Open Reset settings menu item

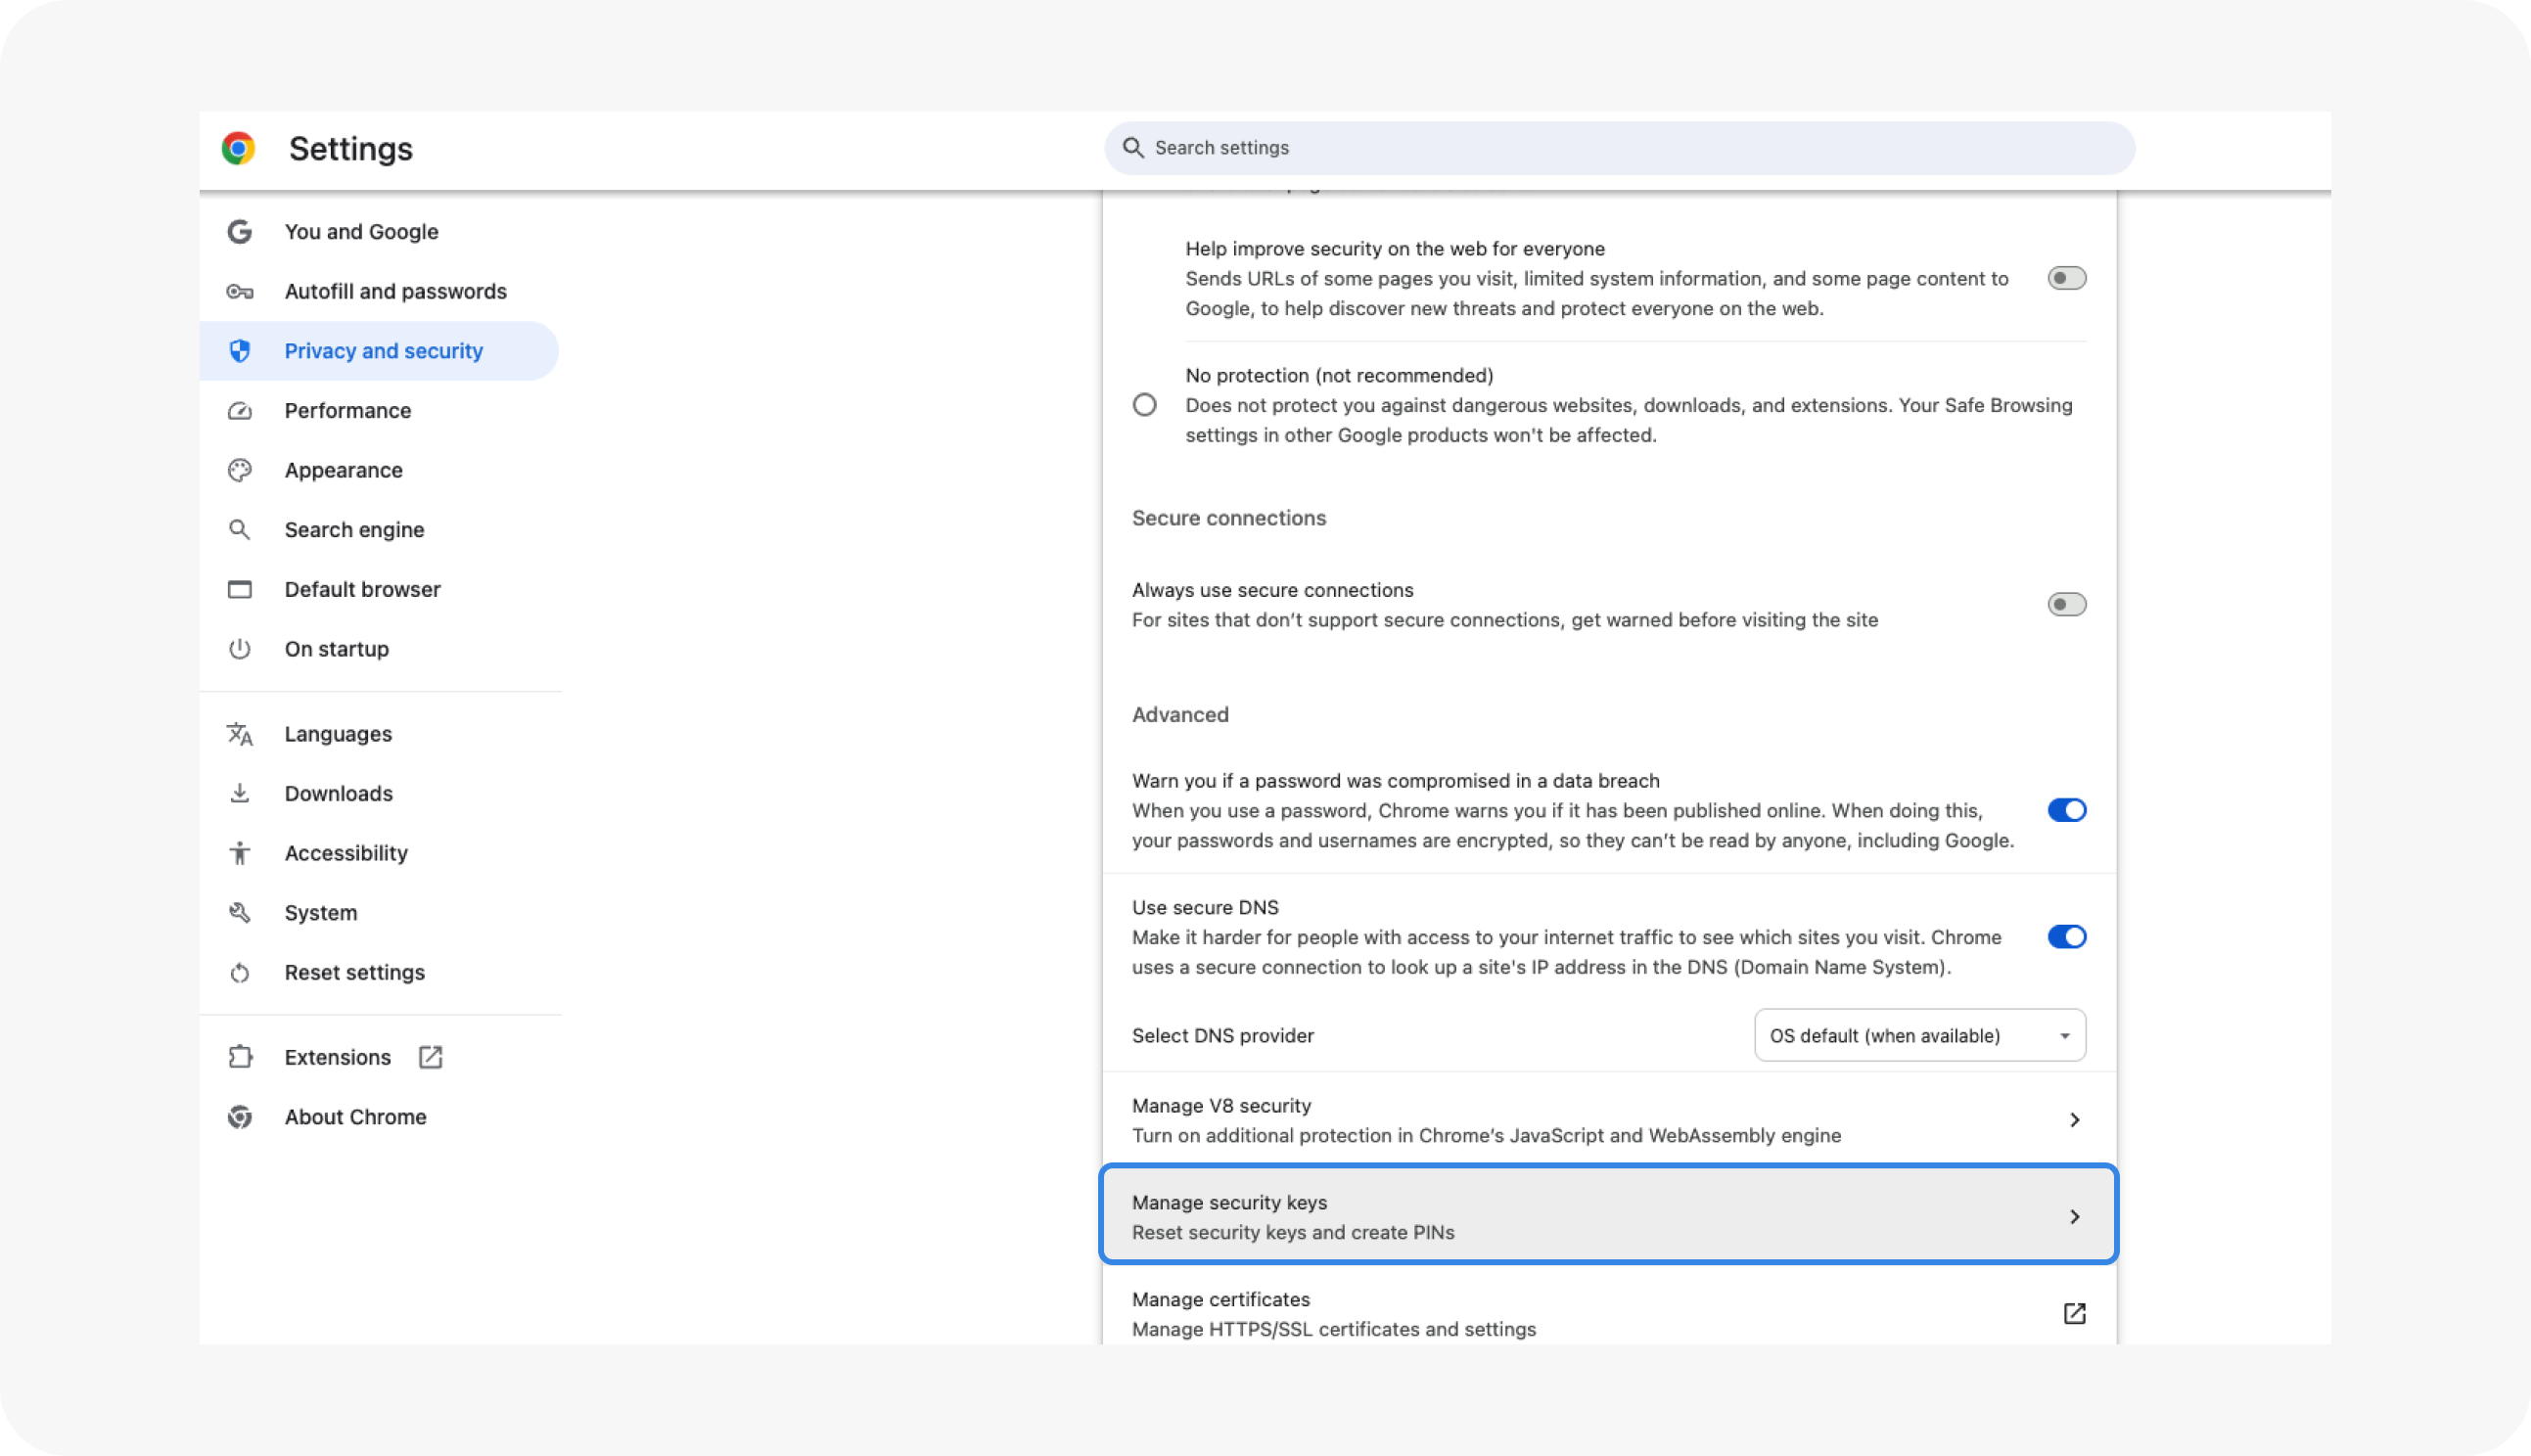click(x=354, y=972)
